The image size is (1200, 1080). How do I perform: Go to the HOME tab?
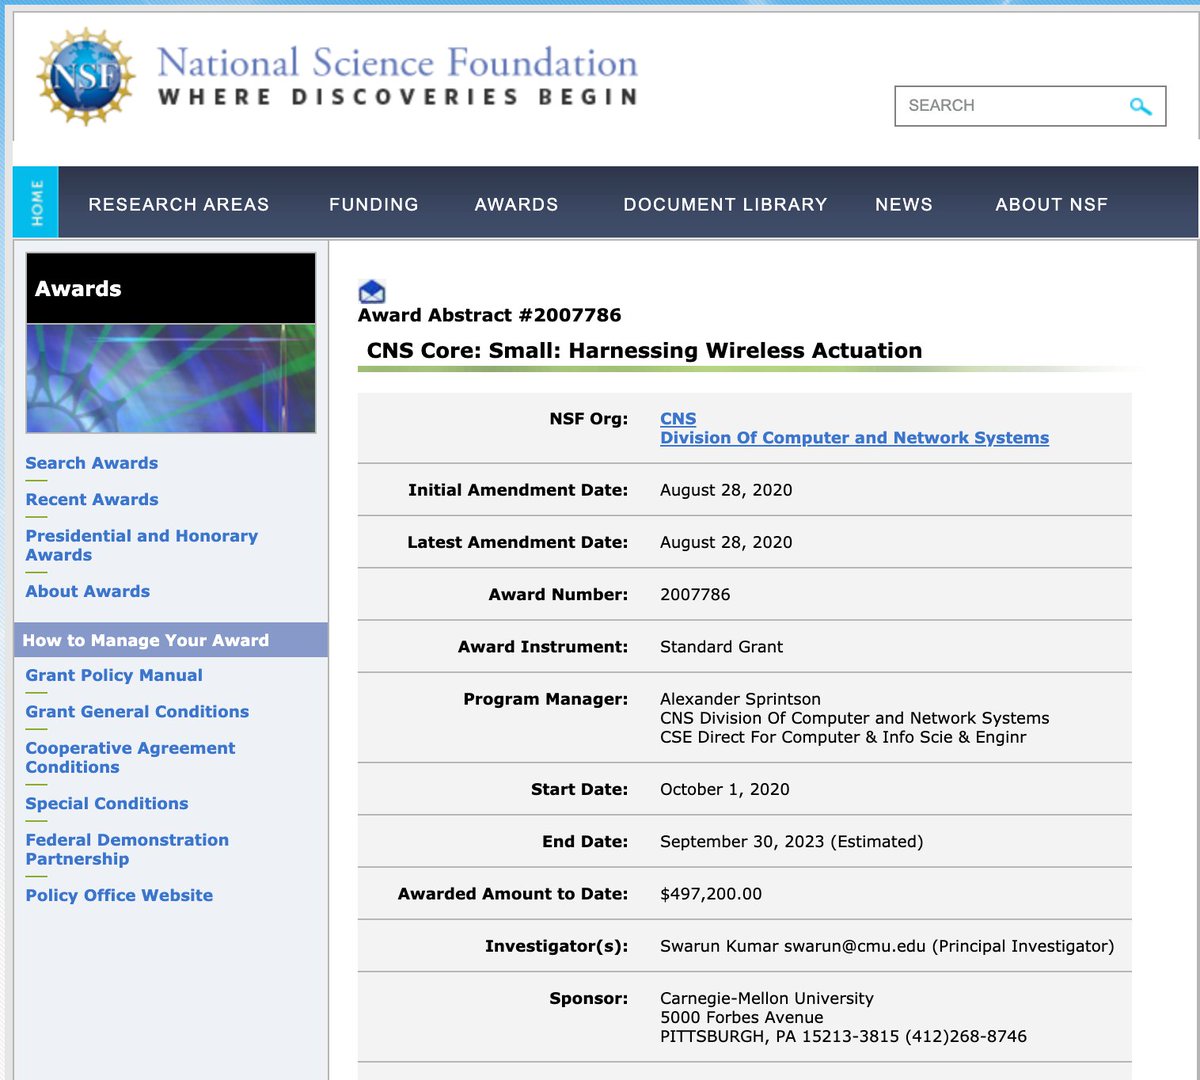36,203
